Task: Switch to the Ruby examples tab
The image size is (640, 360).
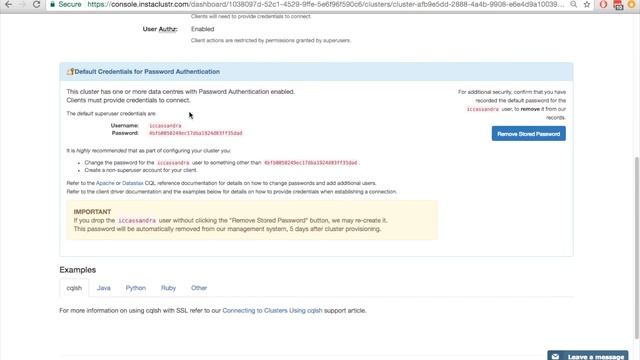Action: (x=168, y=288)
